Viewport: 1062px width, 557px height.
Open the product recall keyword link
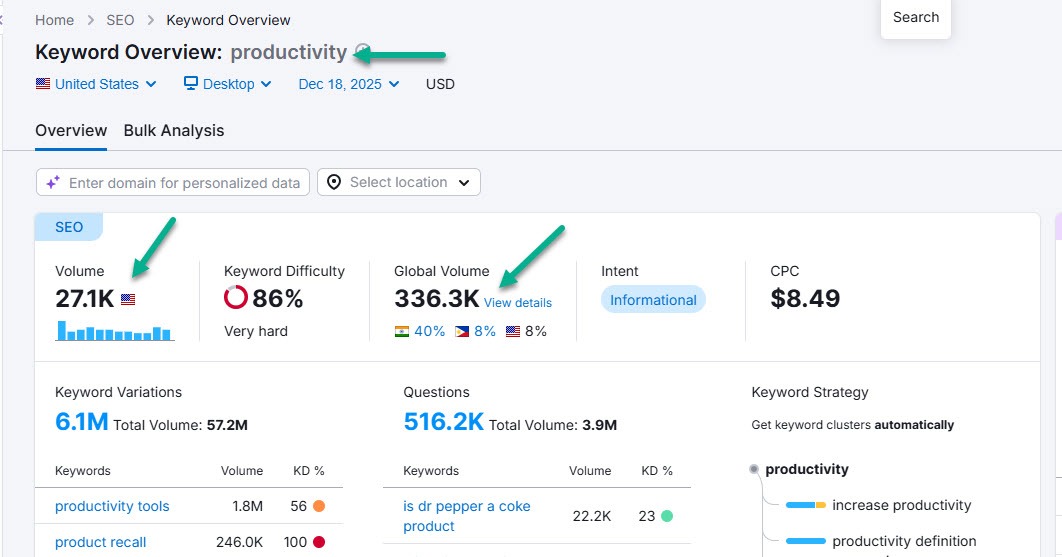coord(100,542)
